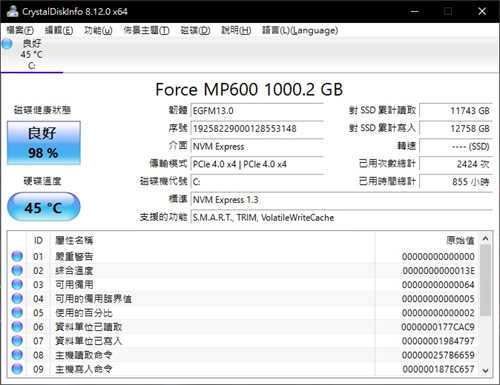Click total host writes value 12758 GB
The image size is (500, 385).
(456, 128)
